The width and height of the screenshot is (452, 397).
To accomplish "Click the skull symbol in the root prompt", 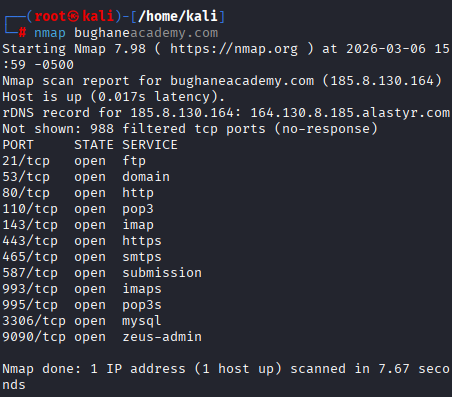I will coord(73,16).
